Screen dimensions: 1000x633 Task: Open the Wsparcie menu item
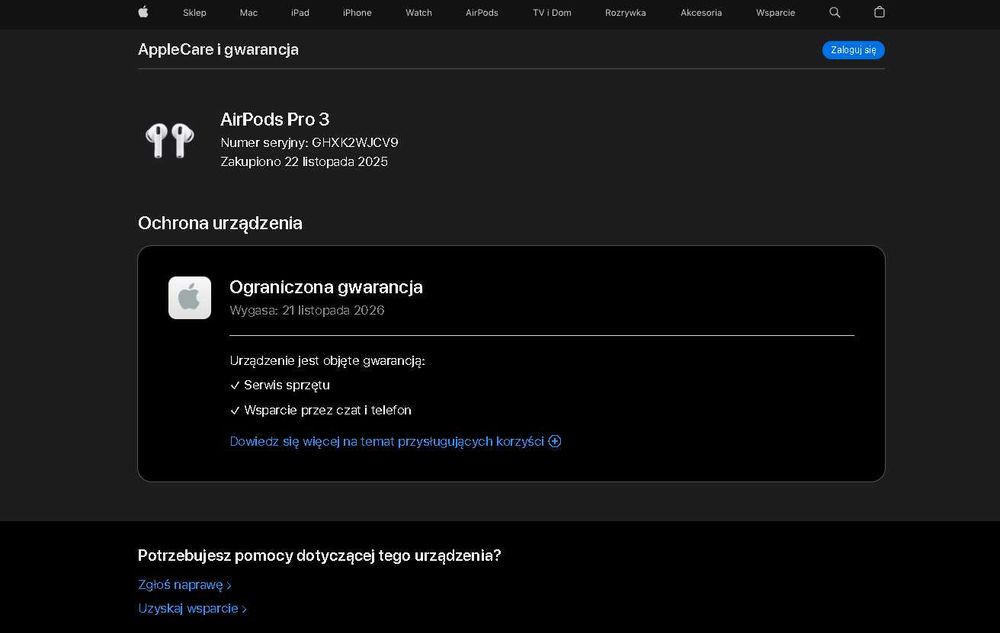tap(776, 13)
